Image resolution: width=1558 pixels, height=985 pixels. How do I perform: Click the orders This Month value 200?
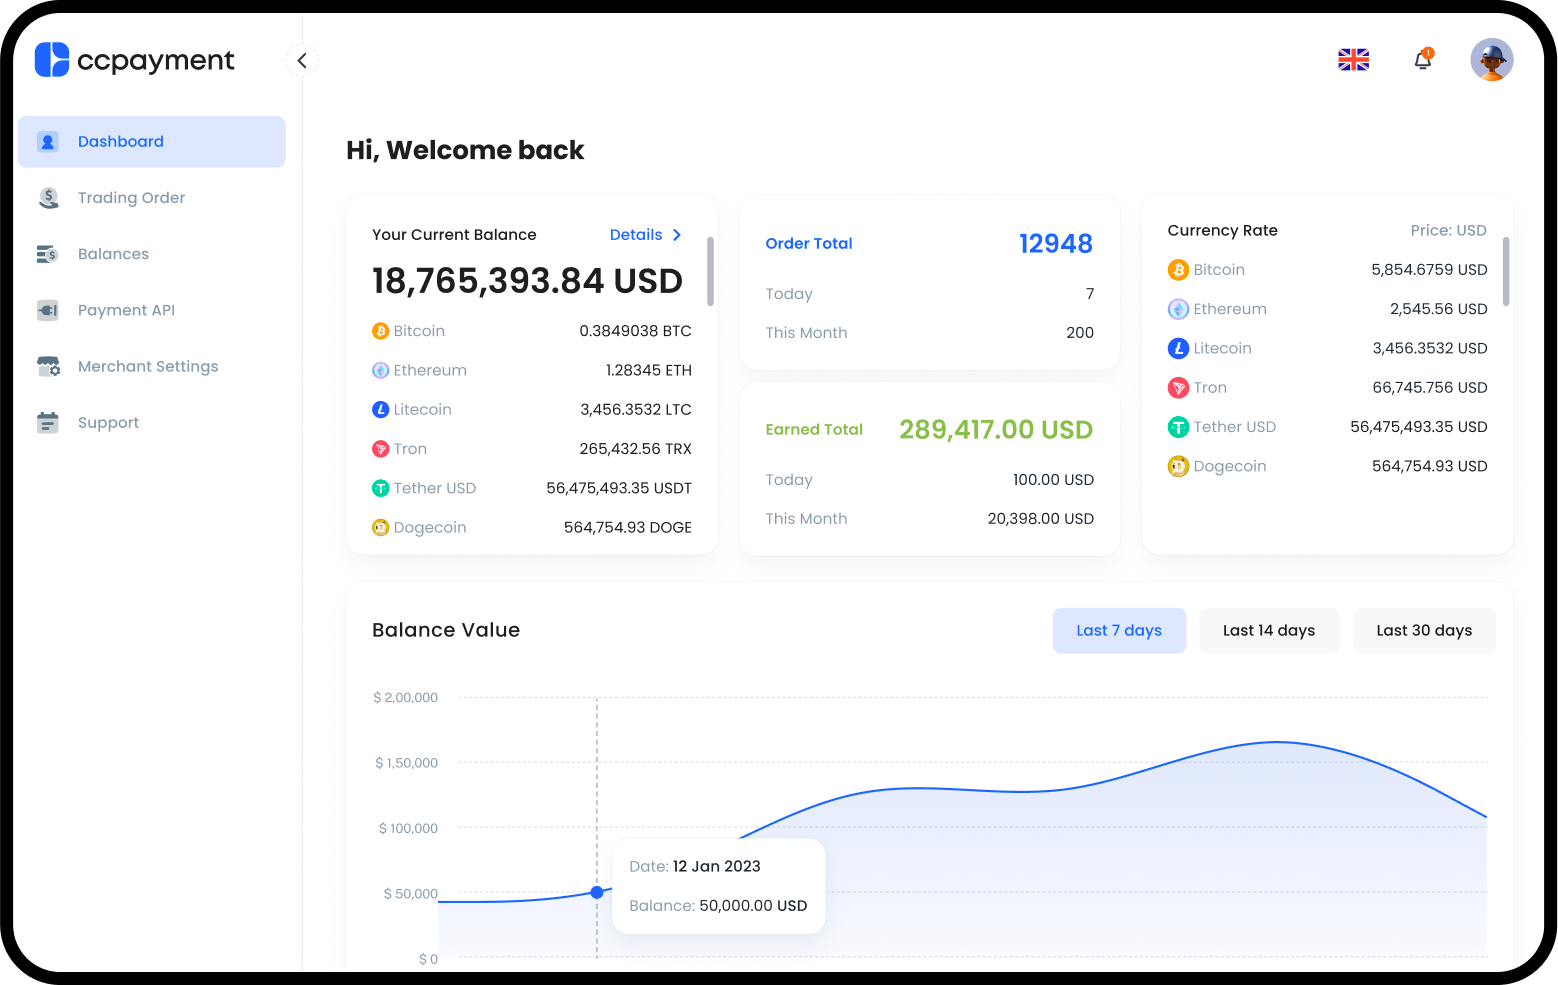coord(1080,333)
